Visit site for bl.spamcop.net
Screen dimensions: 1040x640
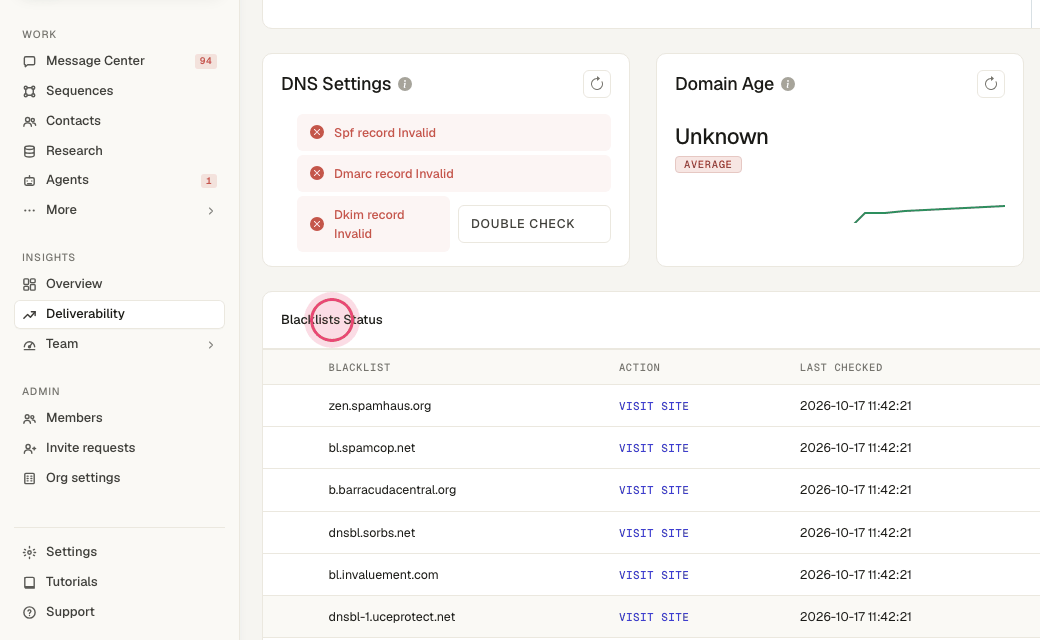[654, 448]
